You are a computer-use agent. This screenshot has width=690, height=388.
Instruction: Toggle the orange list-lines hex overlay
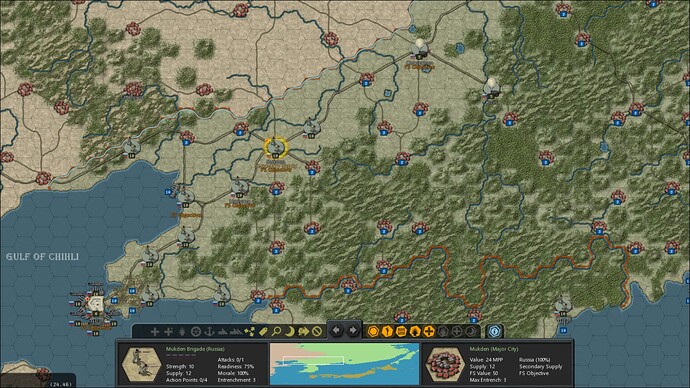click(401, 331)
